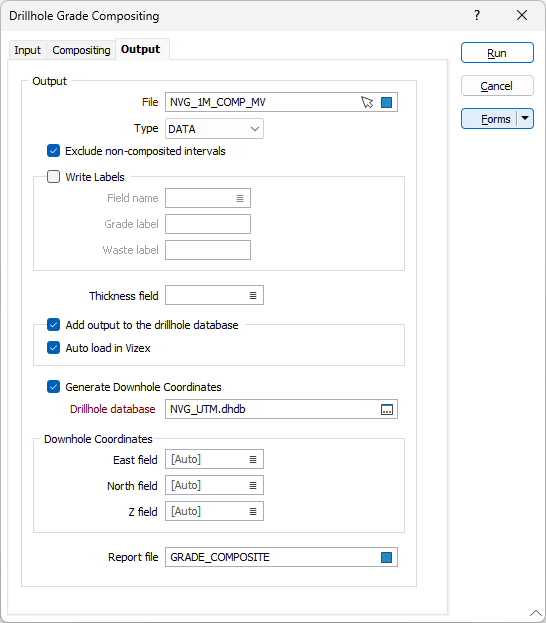
Task: Click the list icon in East field
Action: point(253,460)
